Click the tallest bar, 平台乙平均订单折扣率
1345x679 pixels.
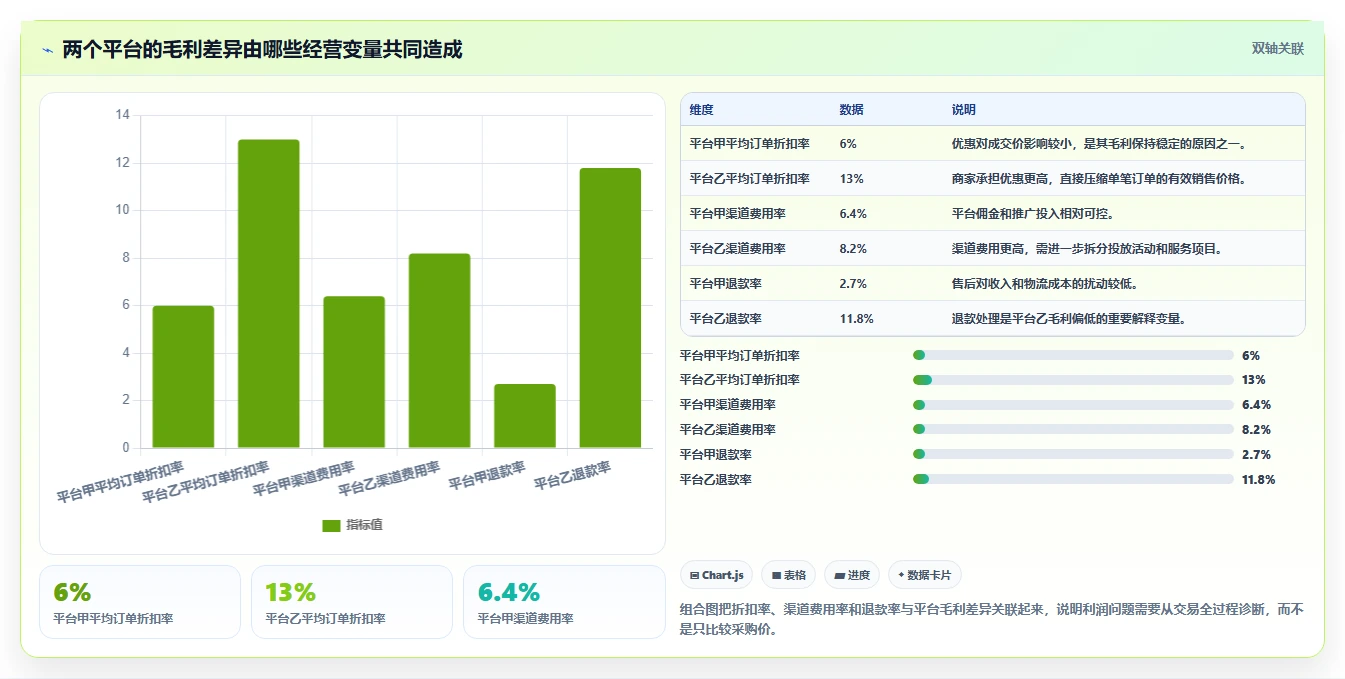[x=268, y=294]
